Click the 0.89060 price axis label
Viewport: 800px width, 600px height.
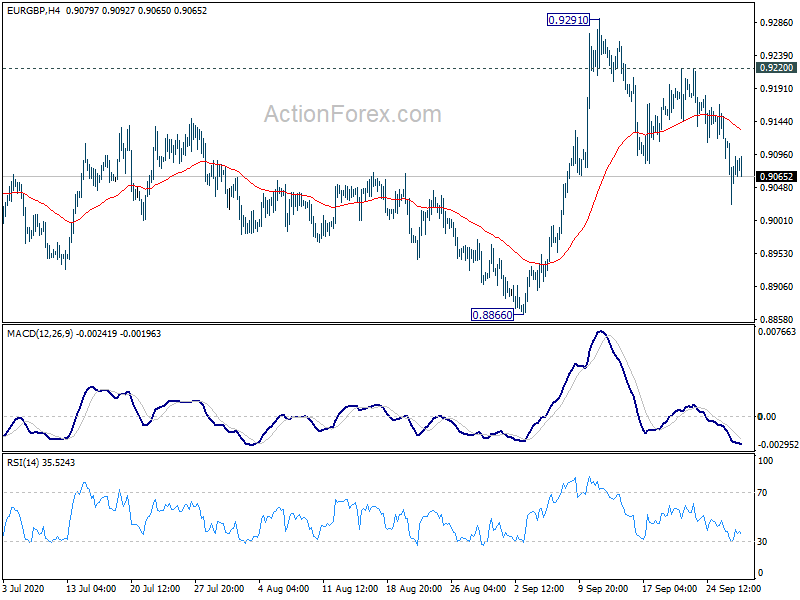point(777,287)
